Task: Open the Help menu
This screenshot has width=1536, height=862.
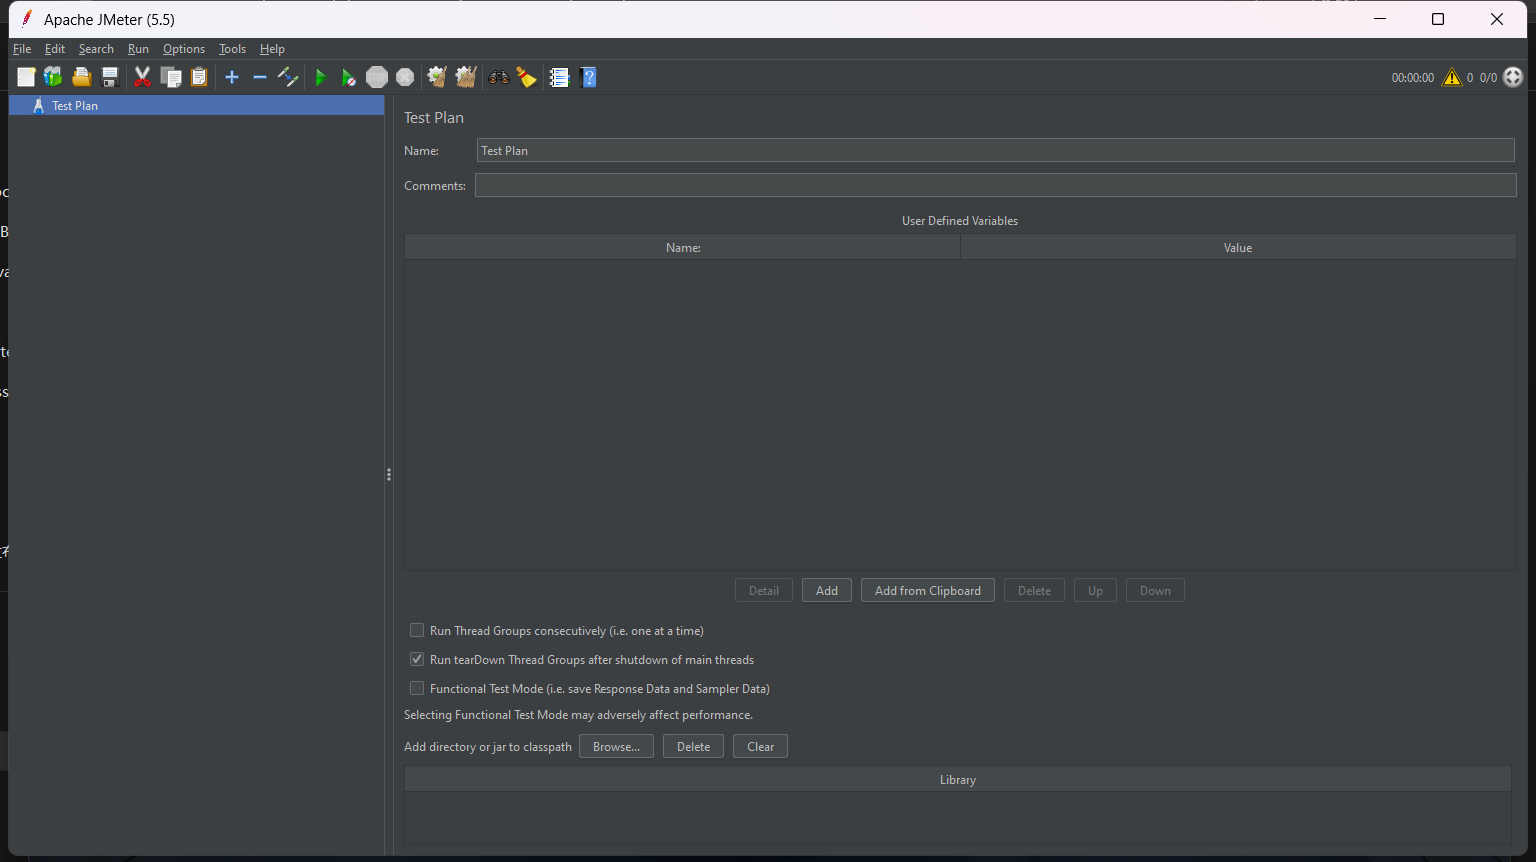Action: coord(272,49)
